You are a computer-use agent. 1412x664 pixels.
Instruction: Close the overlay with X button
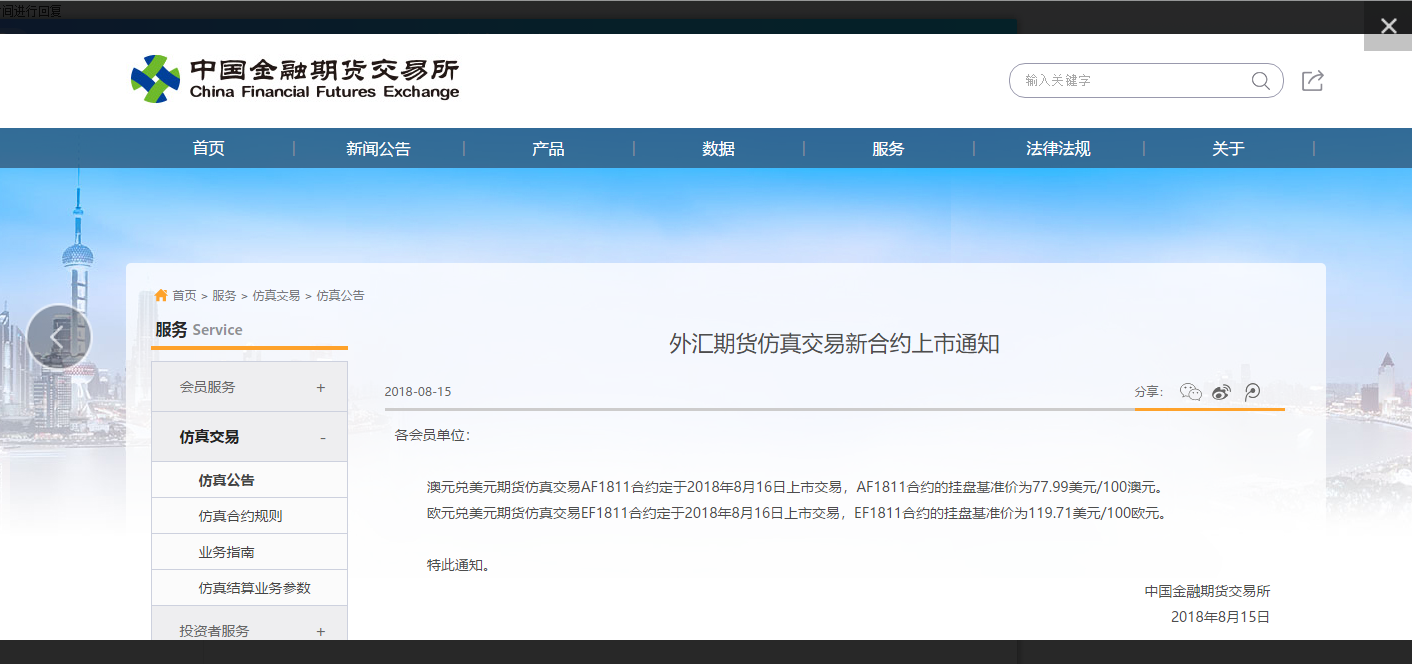tap(1388, 26)
